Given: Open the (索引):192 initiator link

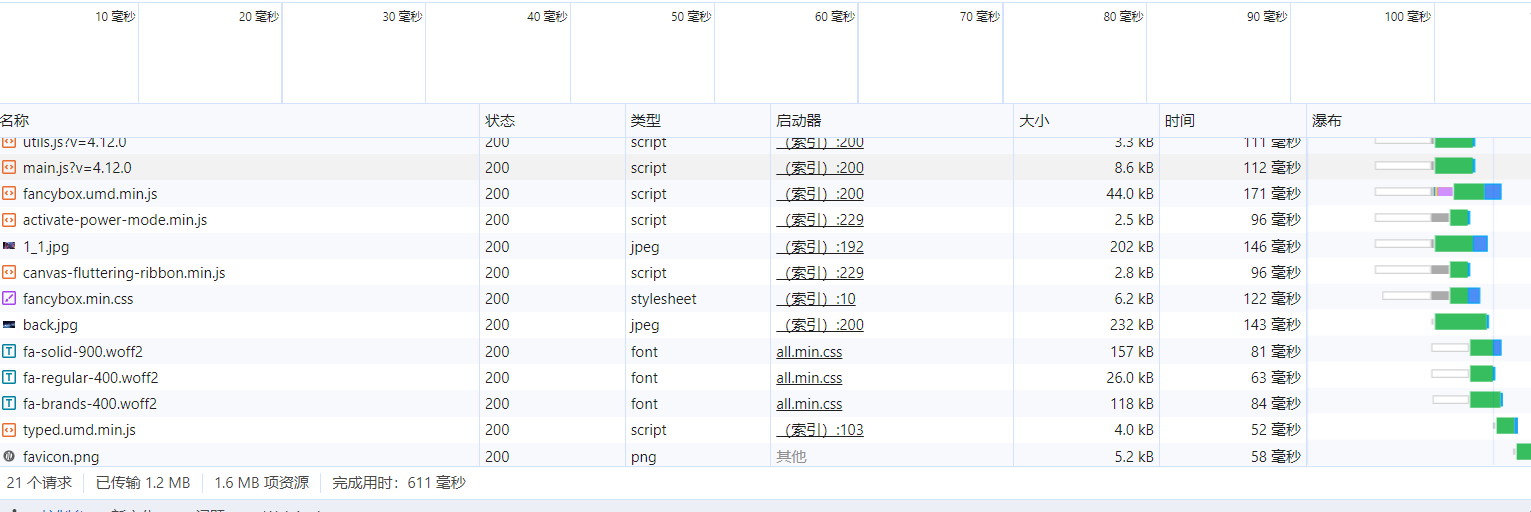Looking at the screenshot, I should click(820, 247).
